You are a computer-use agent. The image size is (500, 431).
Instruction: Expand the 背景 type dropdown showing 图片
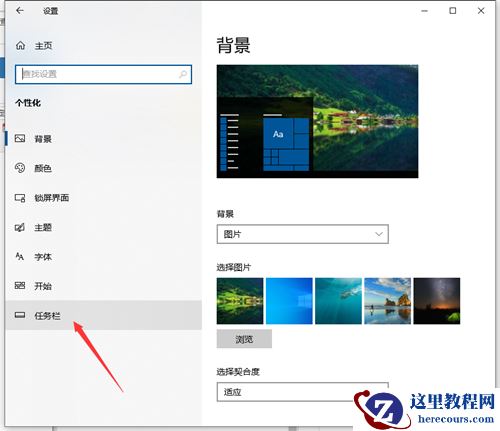coord(302,234)
